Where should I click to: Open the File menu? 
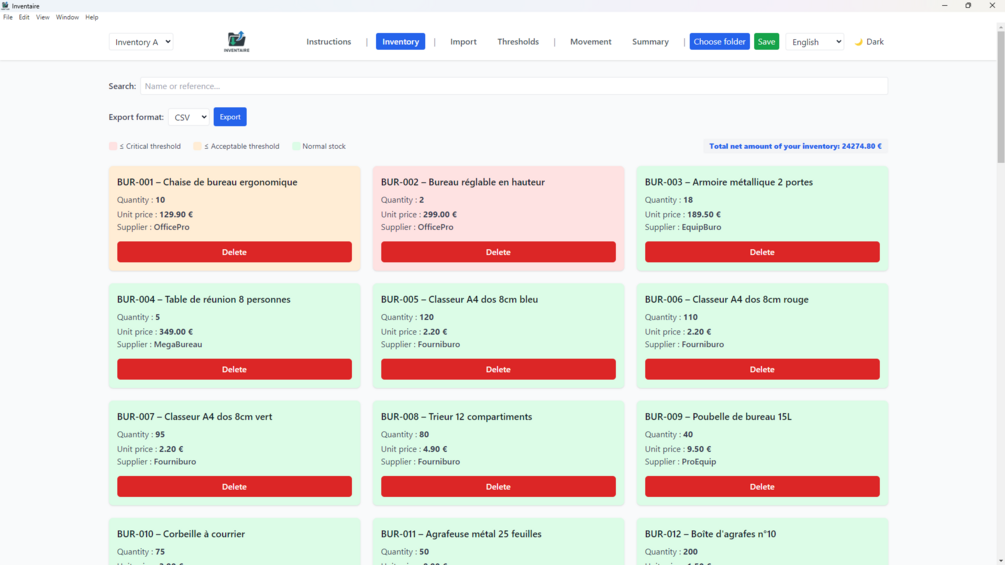click(8, 17)
